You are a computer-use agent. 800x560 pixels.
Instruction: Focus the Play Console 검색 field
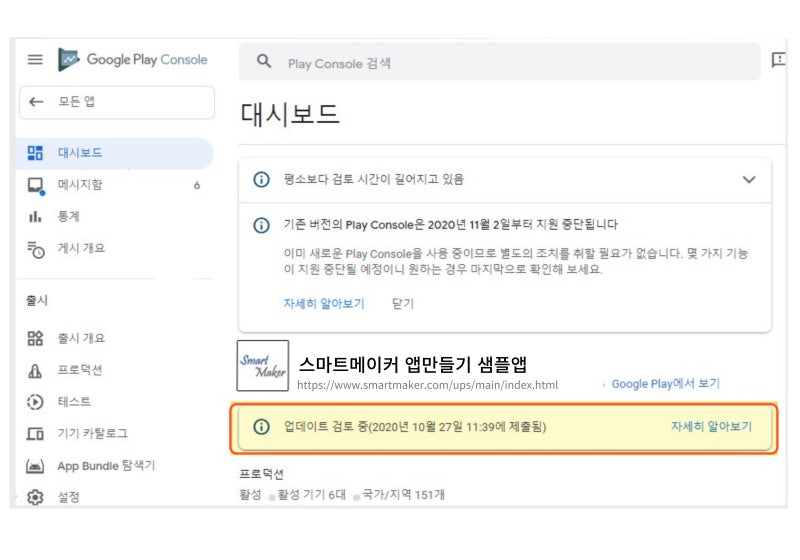(499, 62)
